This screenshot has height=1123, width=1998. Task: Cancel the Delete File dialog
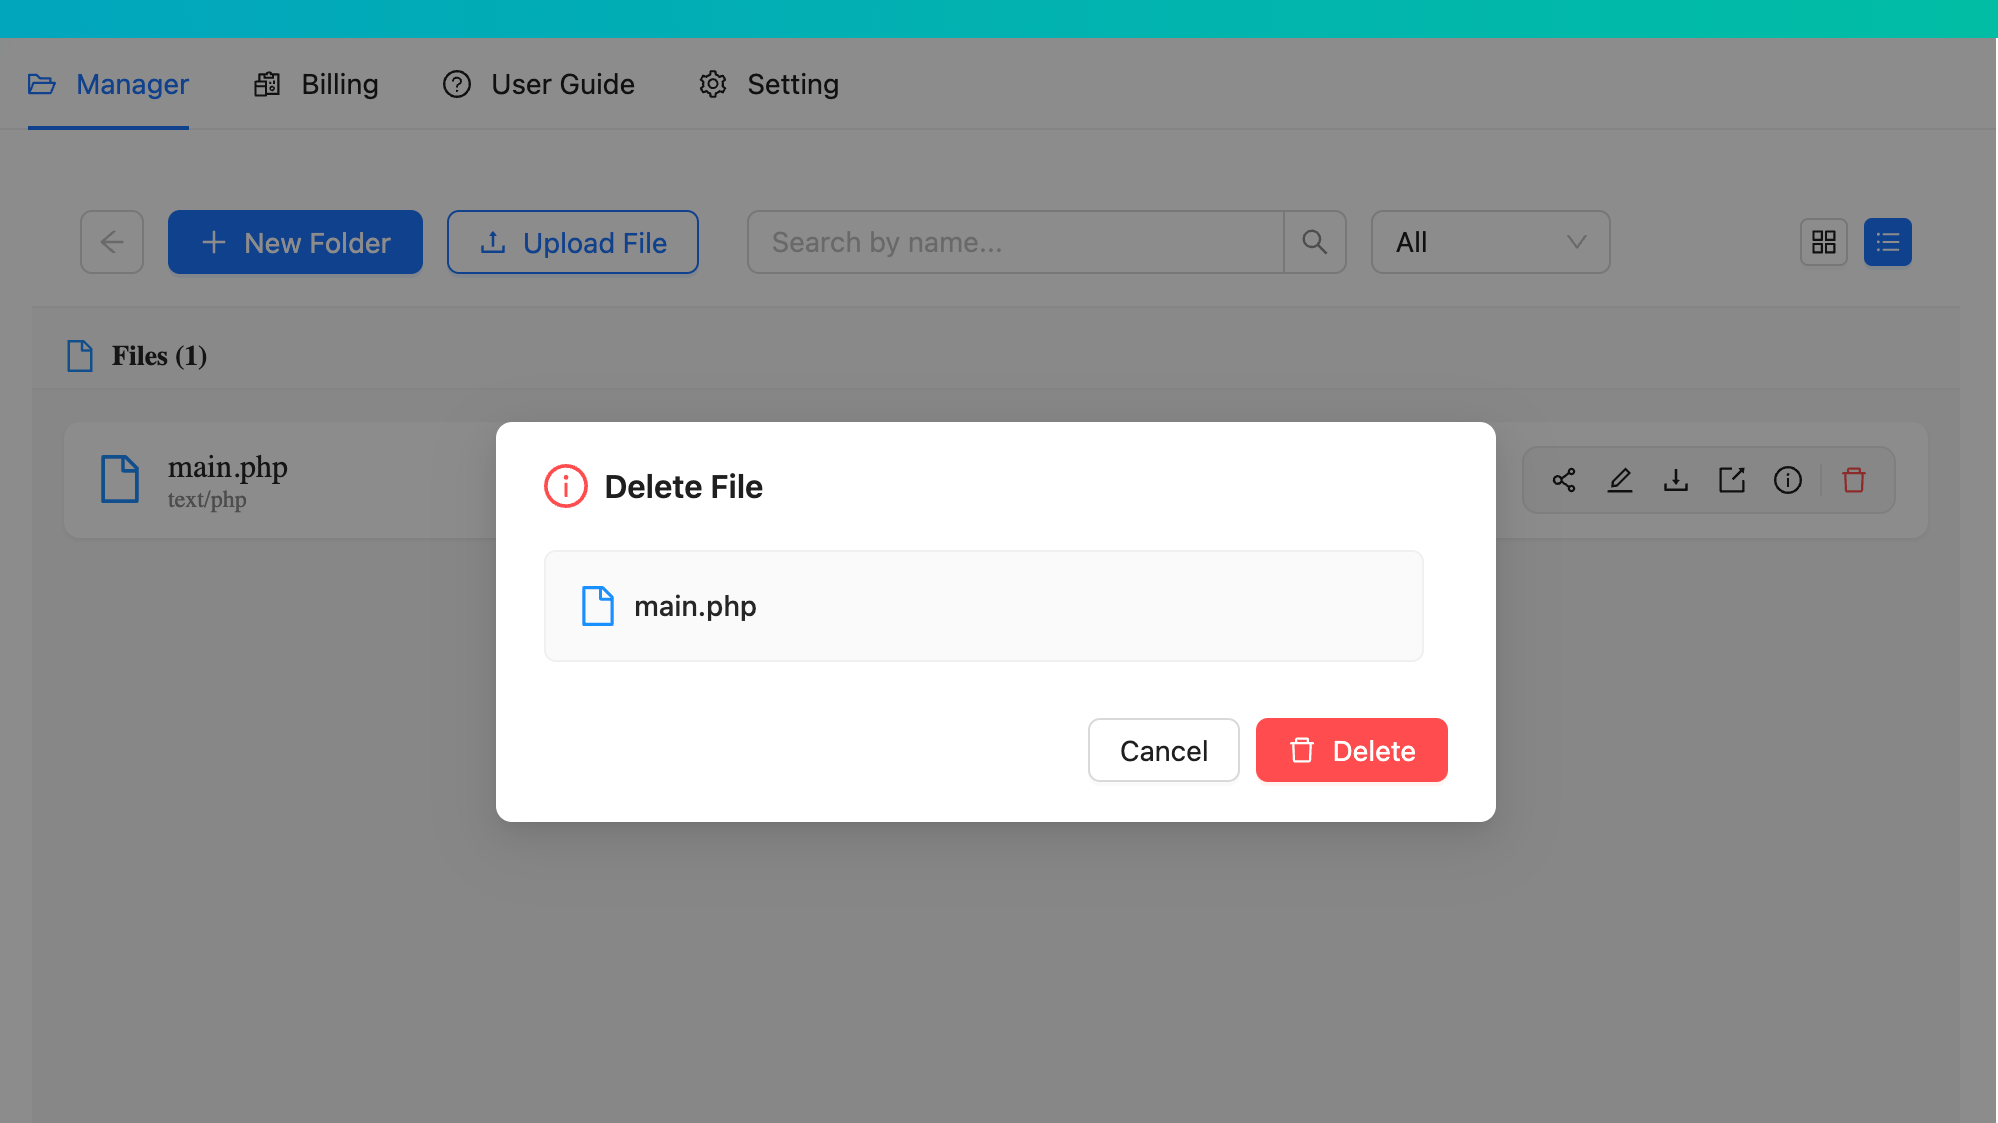click(x=1163, y=750)
